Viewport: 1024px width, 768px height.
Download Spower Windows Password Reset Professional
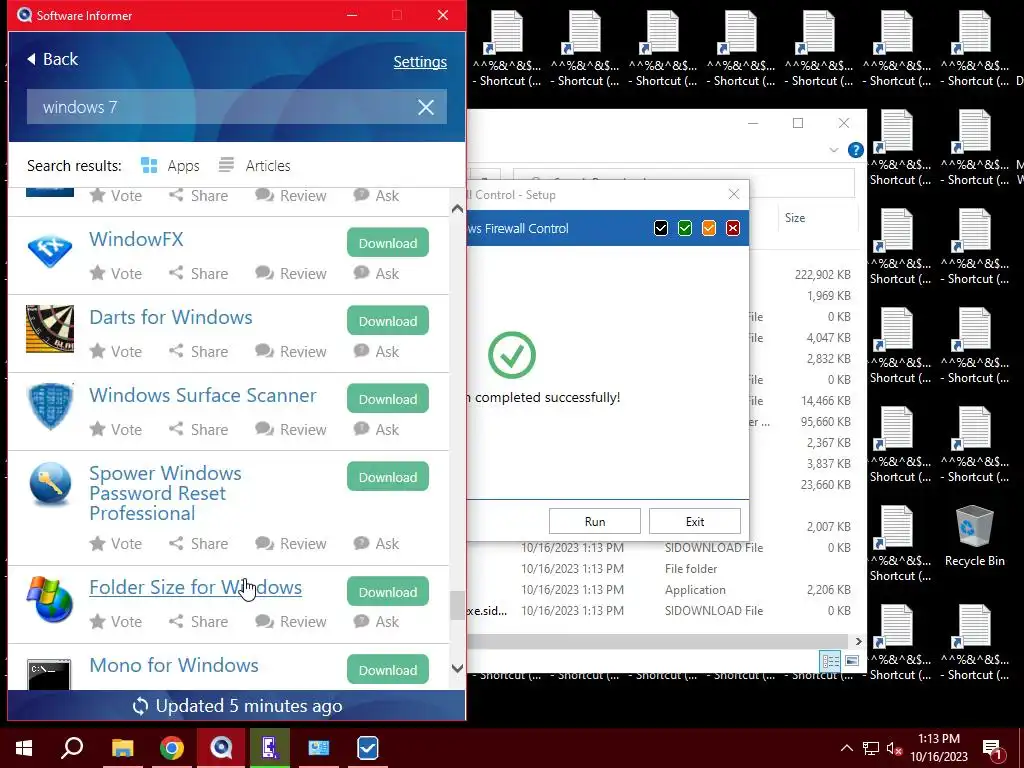[x=388, y=477]
